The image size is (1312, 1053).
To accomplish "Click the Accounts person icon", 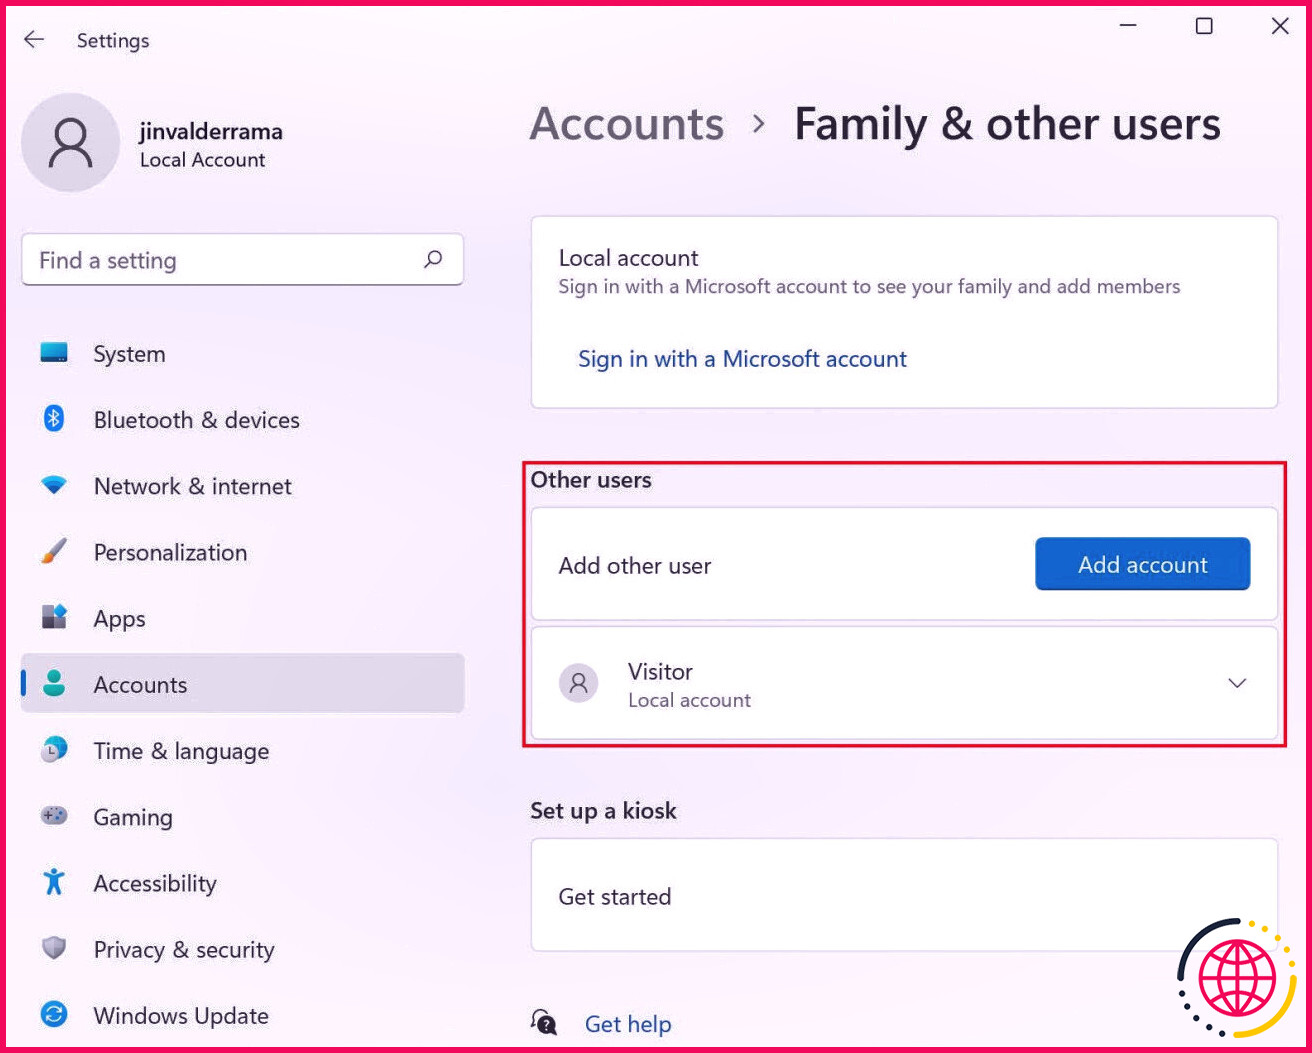I will click(x=54, y=684).
